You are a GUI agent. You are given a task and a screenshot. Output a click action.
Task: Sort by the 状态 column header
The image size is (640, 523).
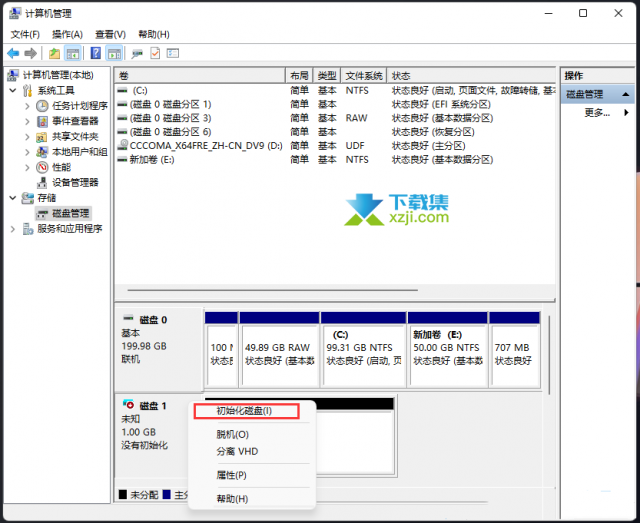[471, 76]
